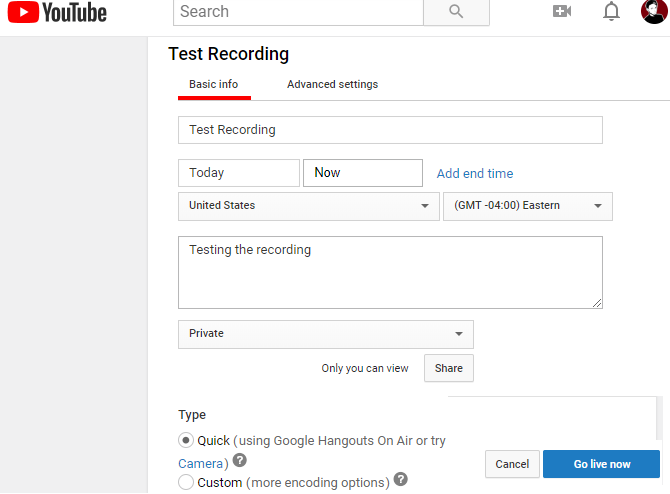Screen dimensions: 670x494
Task: Select the Quick type radio button
Action: 186,440
